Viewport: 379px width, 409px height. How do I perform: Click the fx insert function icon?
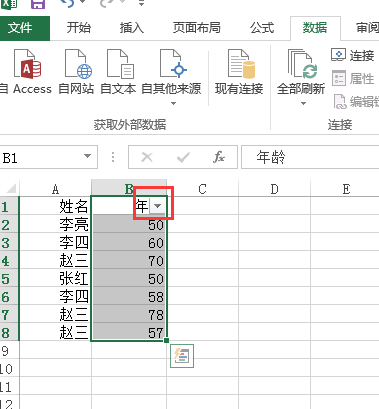coord(219,157)
